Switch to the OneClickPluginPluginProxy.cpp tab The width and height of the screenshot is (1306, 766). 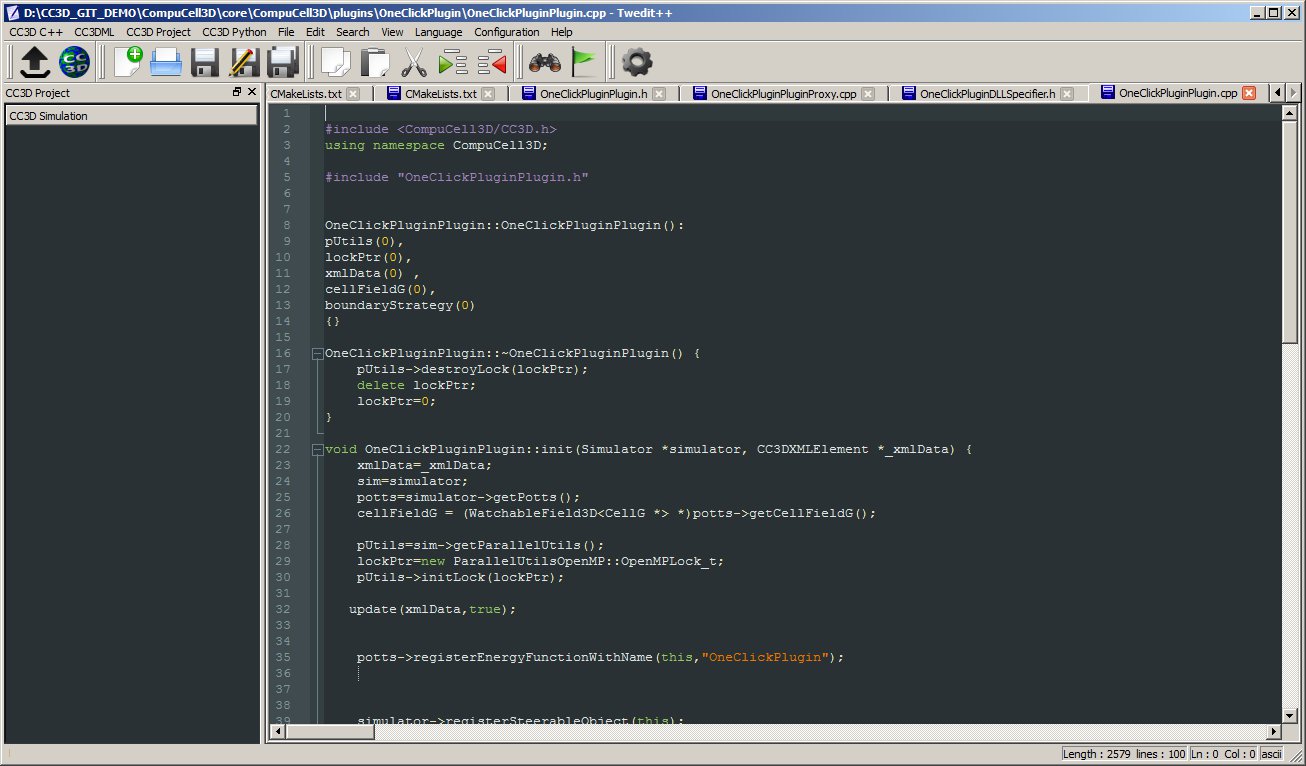tap(783, 94)
